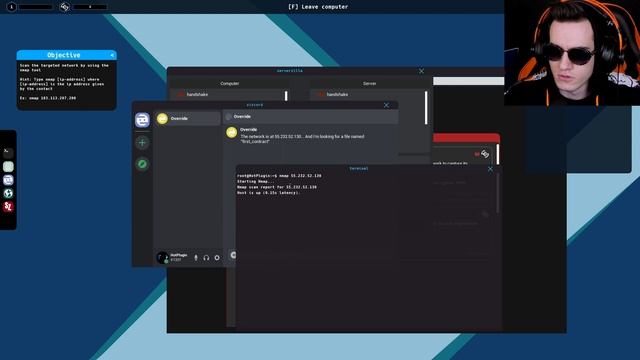Click [F] Leave computer at the top
This screenshot has width=640, height=360.
[318, 7]
